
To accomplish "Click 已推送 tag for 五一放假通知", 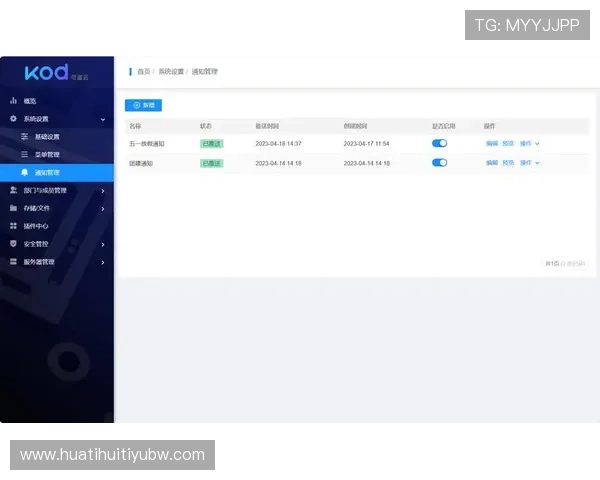I will click(212, 144).
